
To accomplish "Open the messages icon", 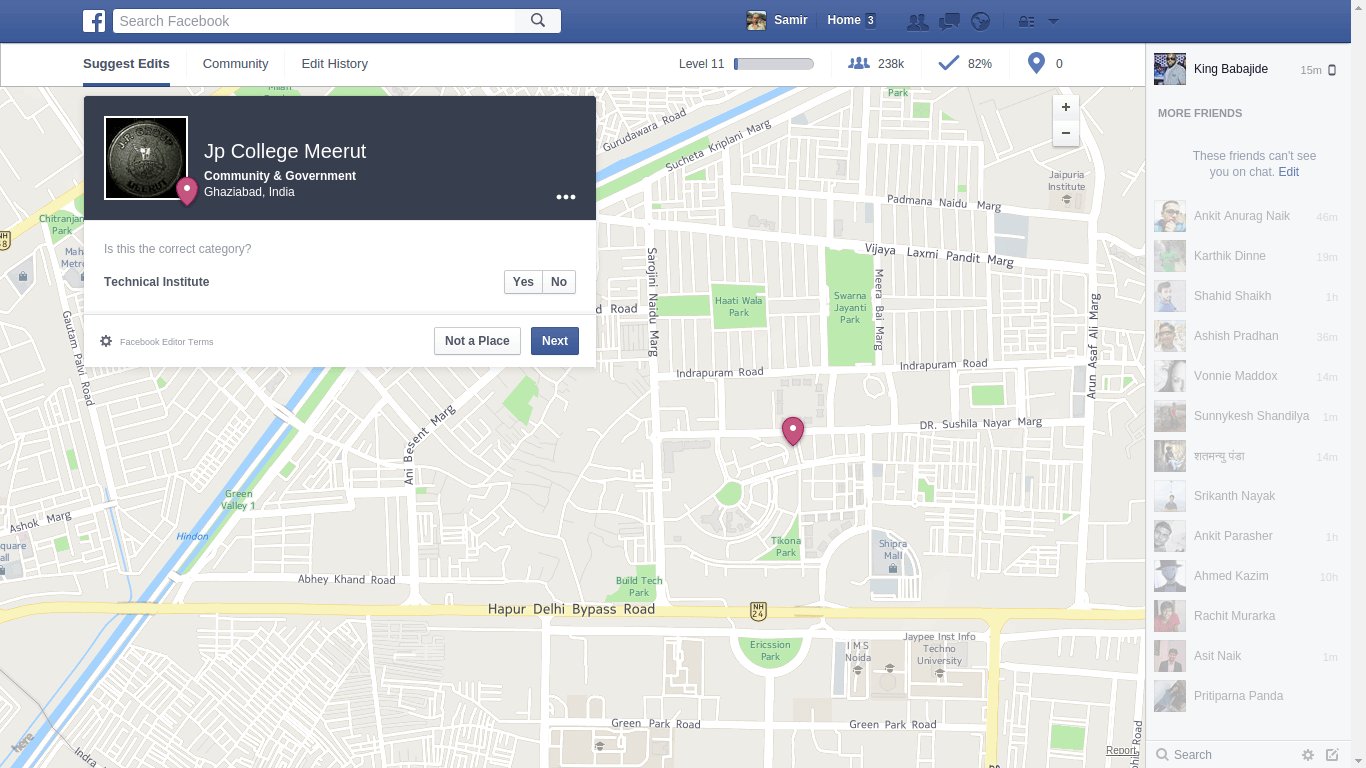I will (x=949, y=21).
